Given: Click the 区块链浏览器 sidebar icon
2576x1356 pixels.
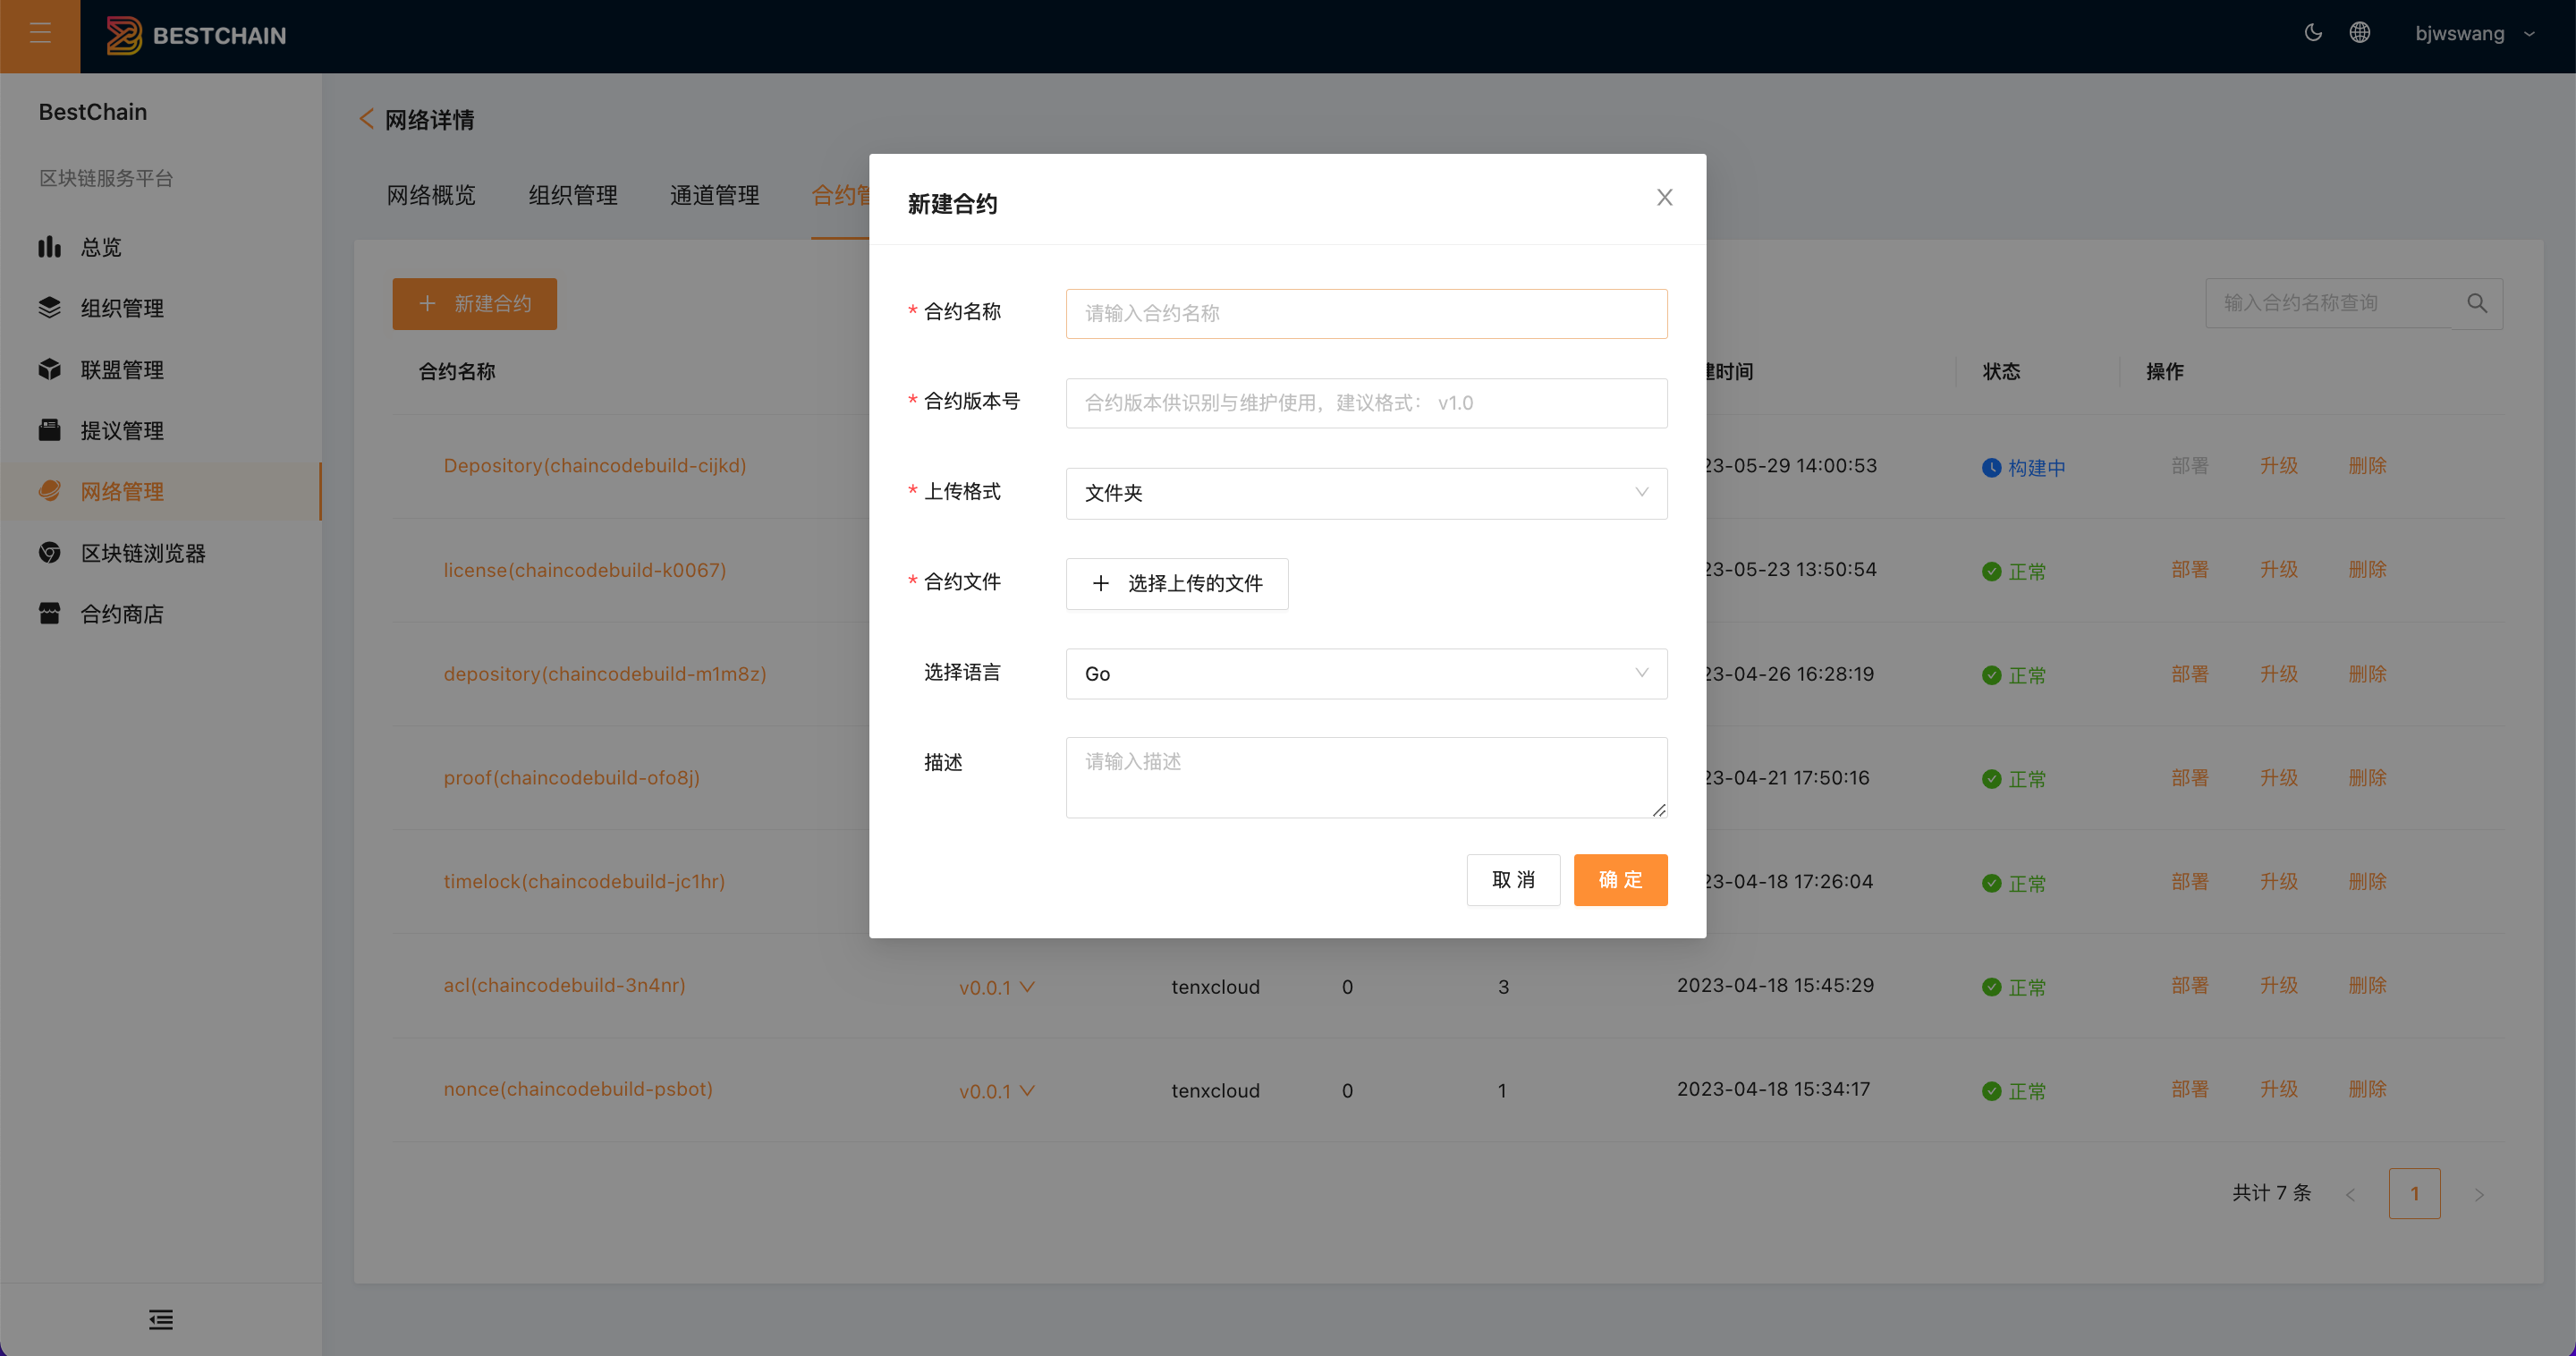Looking at the screenshot, I should 50,552.
